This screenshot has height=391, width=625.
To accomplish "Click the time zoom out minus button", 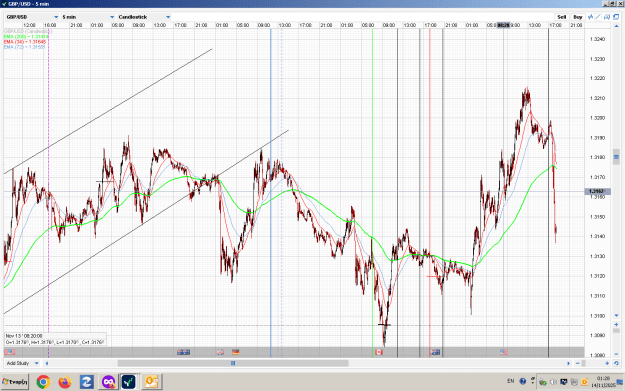I will pos(578,363).
